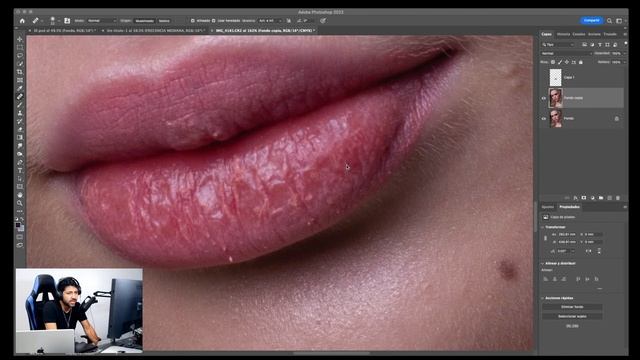This screenshot has width=640, height=360.
Task: Click the Eliminar fondo button
Action: [572, 307]
